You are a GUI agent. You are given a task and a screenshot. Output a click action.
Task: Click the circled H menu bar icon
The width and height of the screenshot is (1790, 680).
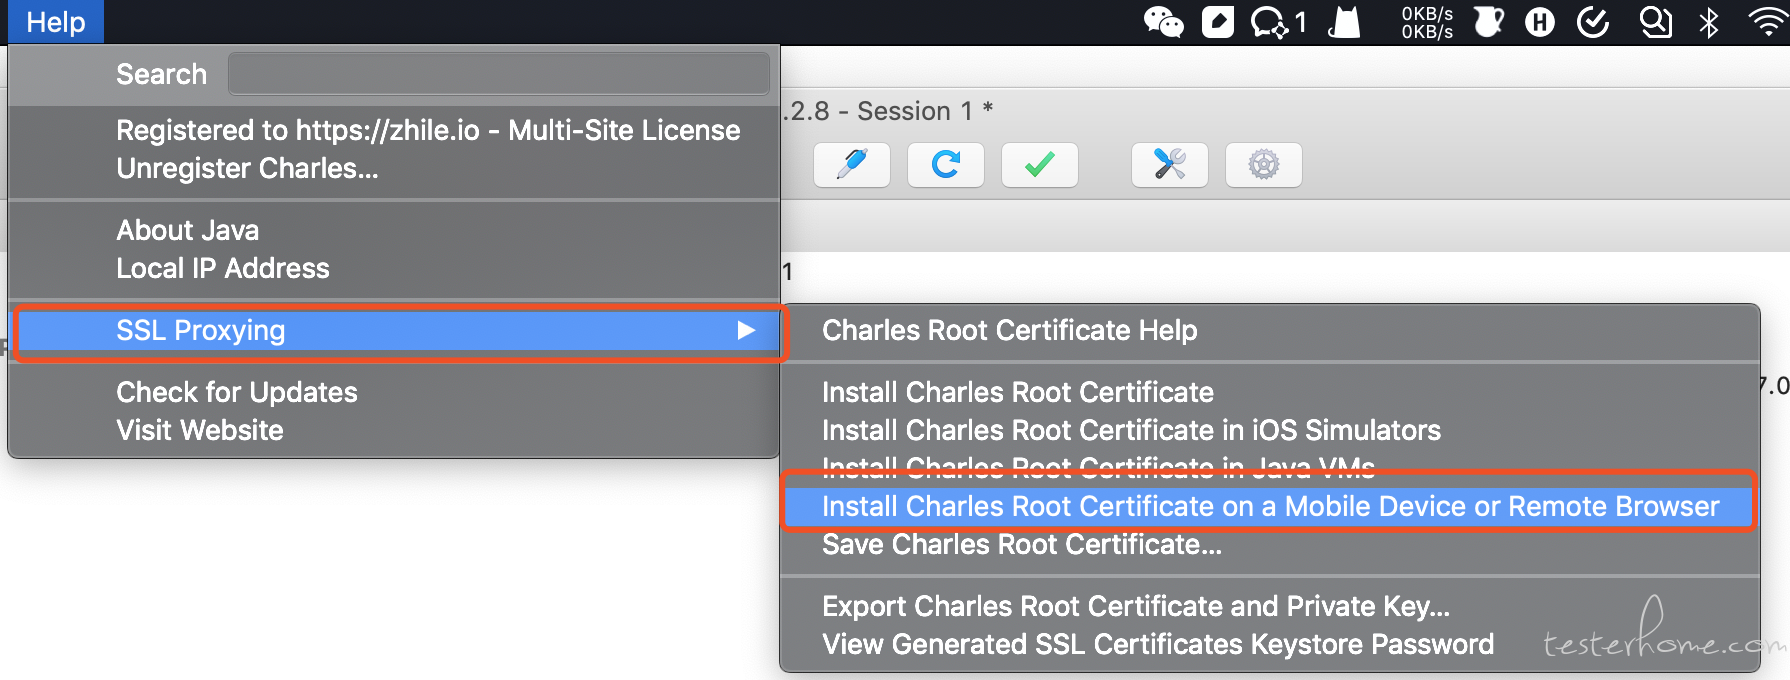[x=1540, y=22]
